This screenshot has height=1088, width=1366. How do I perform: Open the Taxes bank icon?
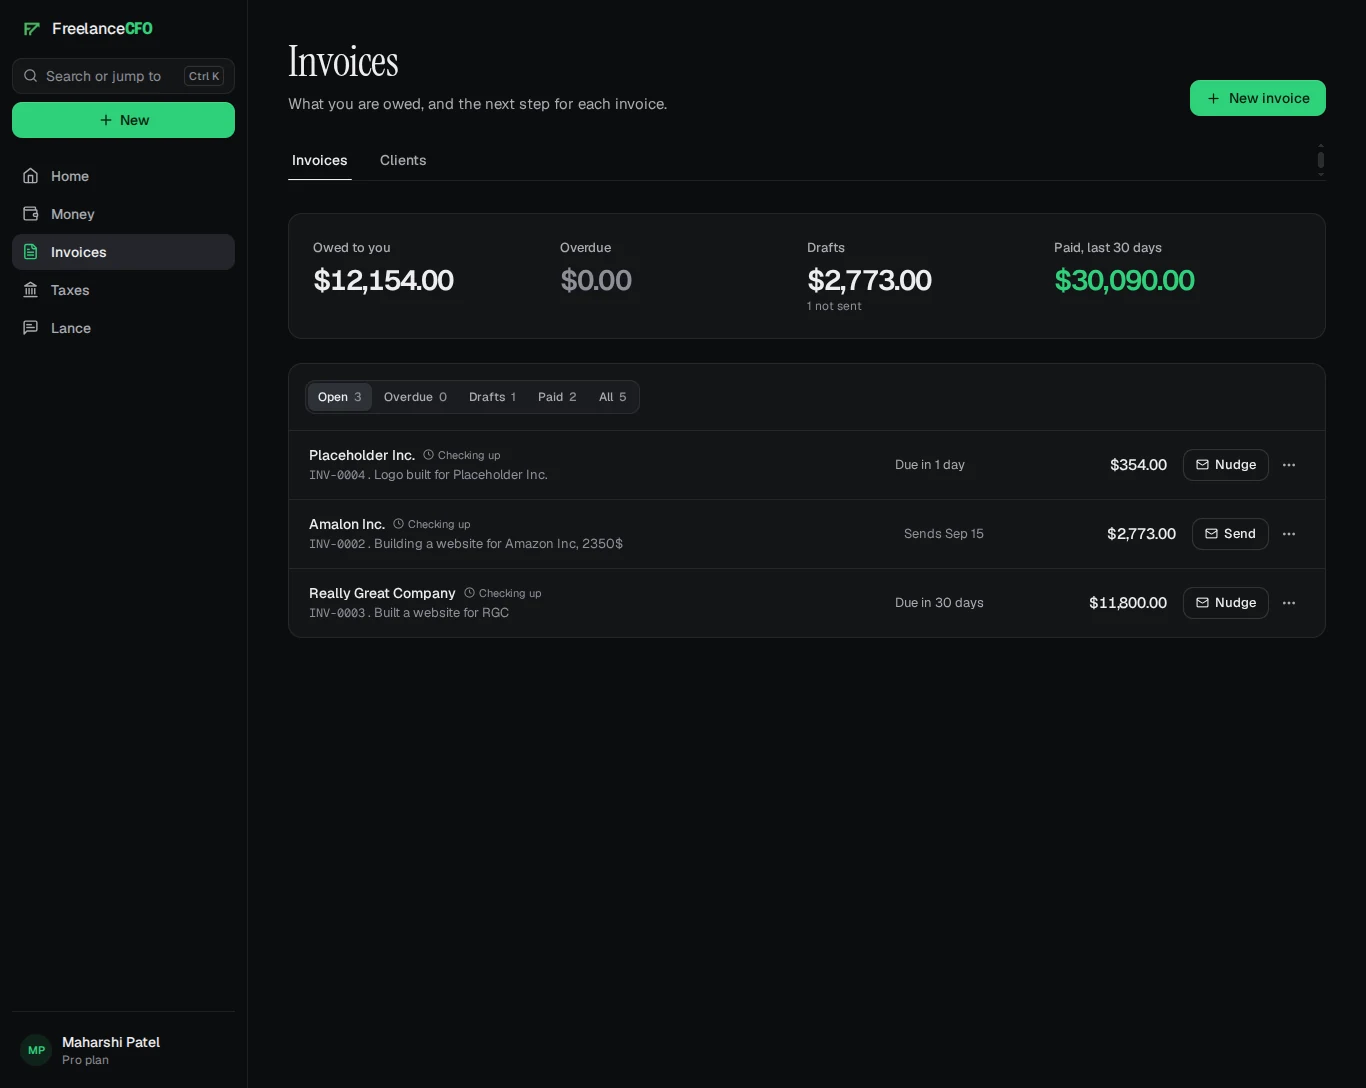coord(31,290)
